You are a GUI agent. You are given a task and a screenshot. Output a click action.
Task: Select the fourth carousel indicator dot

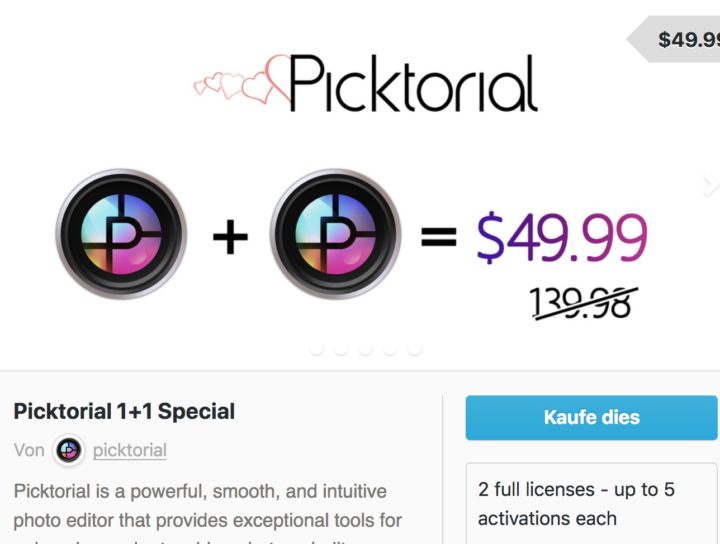[x=390, y=350]
